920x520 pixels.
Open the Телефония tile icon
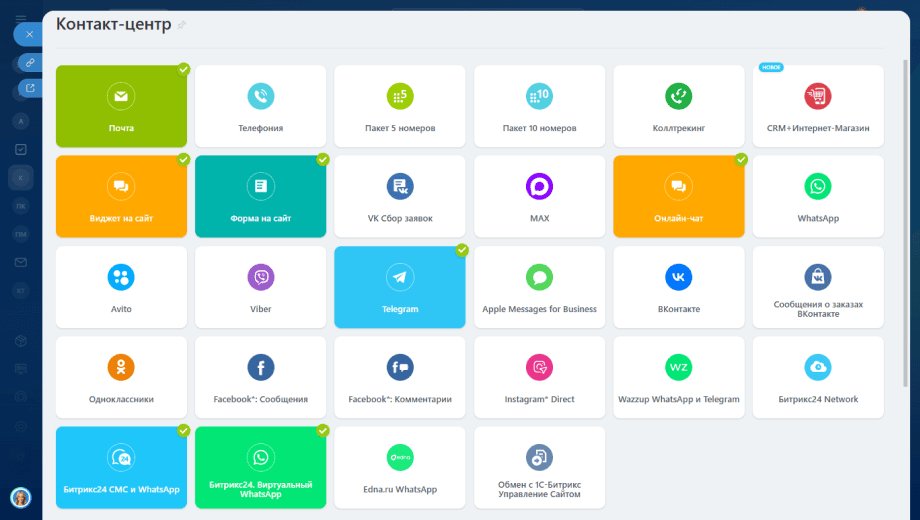pos(261,96)
